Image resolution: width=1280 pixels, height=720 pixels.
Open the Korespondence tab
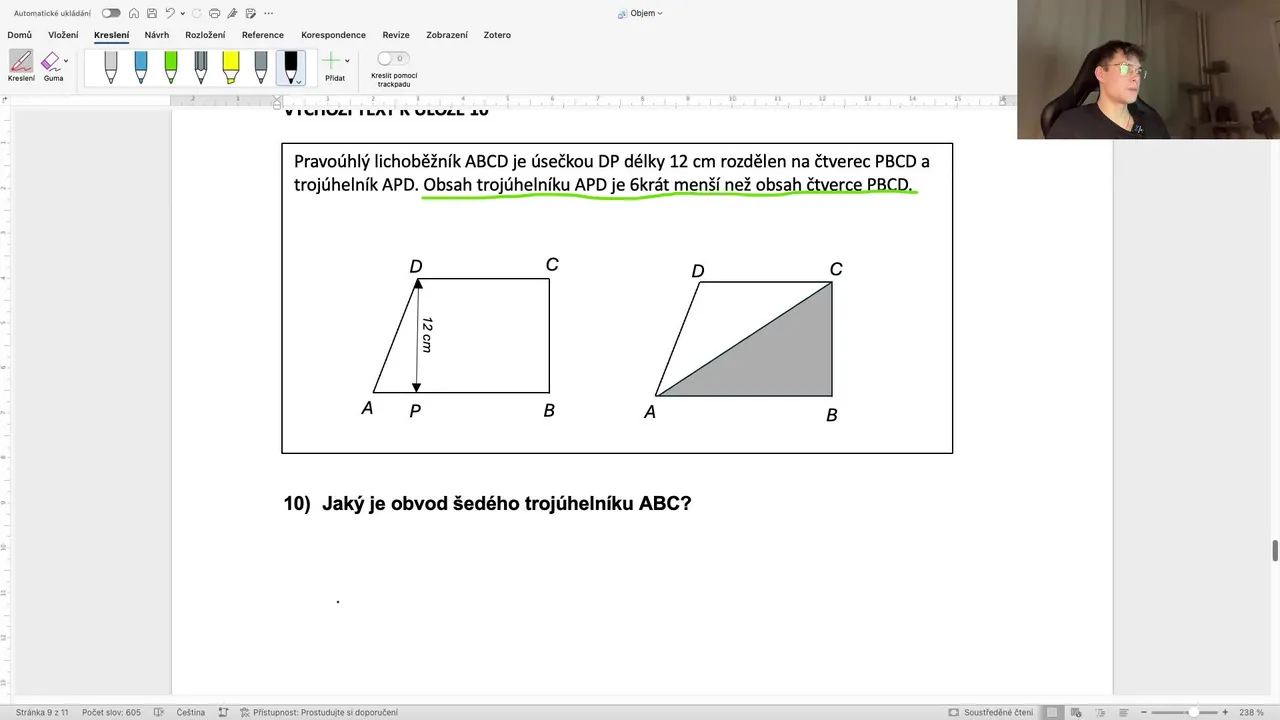tap(333, 35)
